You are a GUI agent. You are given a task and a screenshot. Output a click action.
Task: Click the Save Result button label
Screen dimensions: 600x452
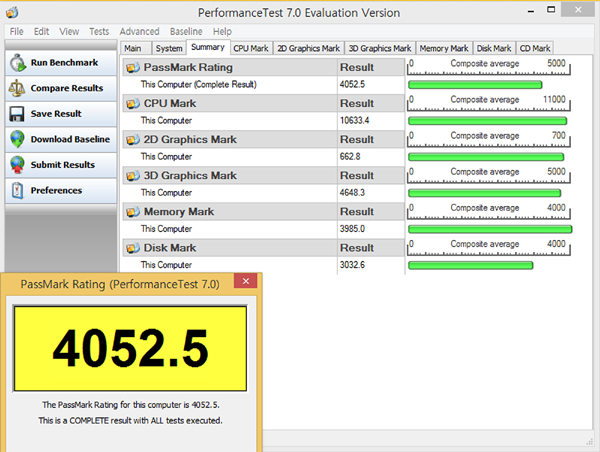(x=56, y=114)
